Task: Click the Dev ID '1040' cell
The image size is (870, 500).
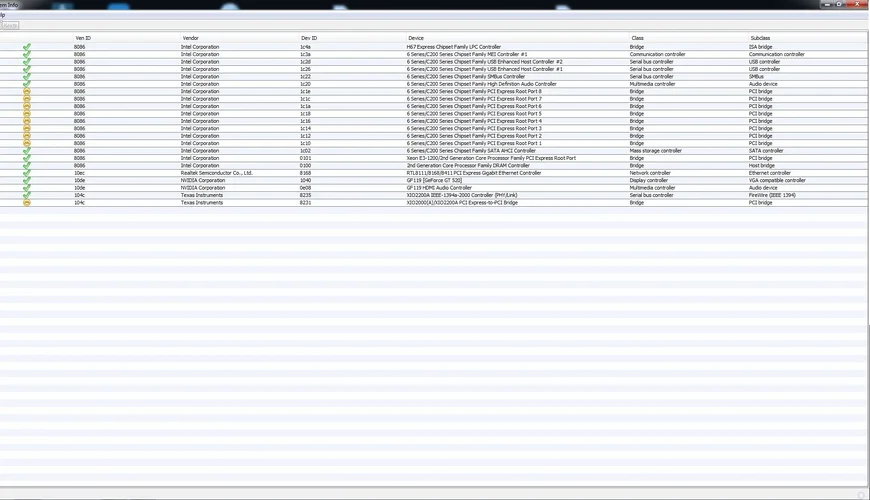Action: (305, 180)
